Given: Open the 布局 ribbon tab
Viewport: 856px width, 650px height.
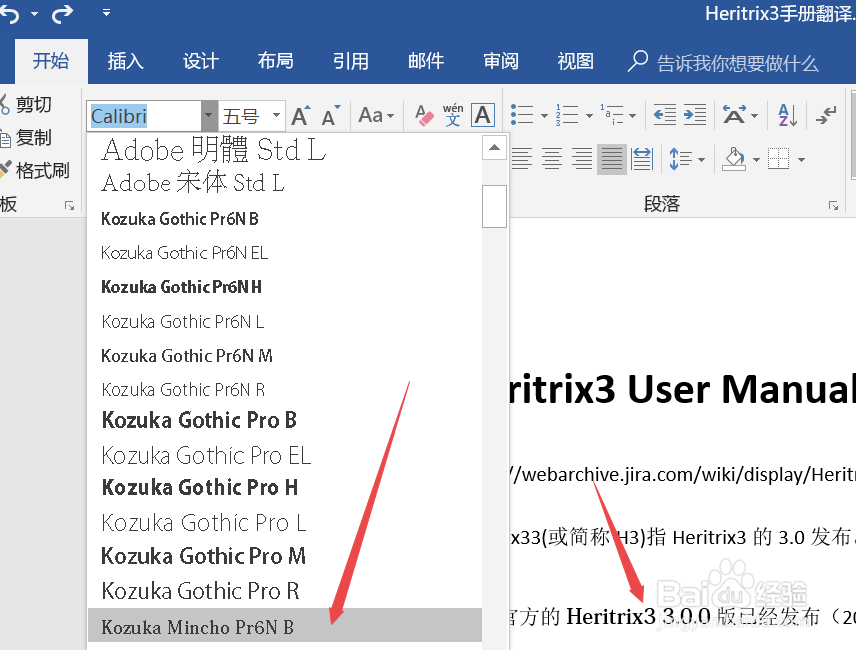Looking at the screenshot, I should click(275, 61).
